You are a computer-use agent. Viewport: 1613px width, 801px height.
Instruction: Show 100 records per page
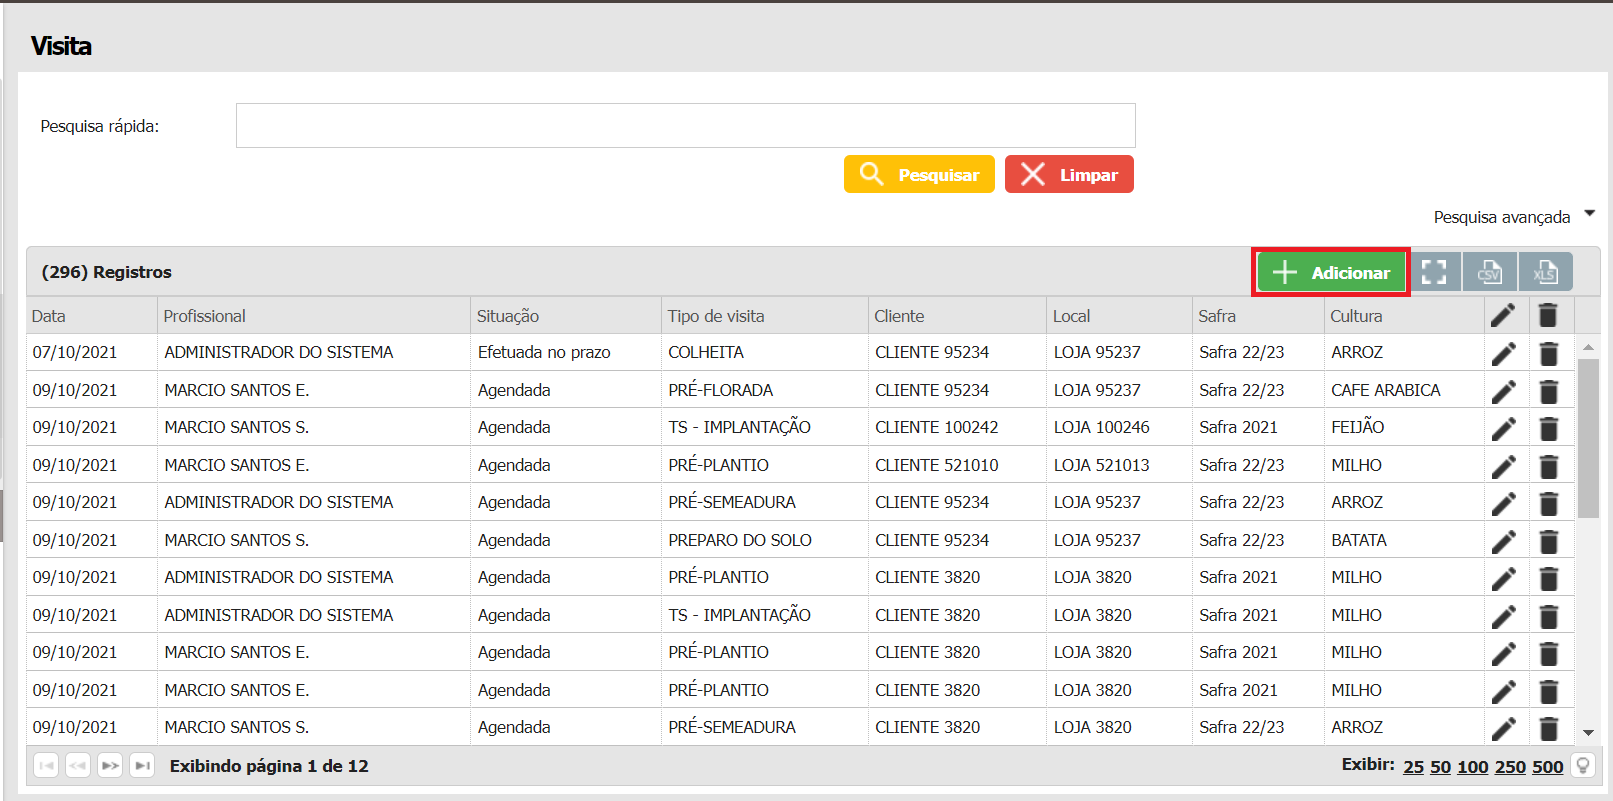1473,766
